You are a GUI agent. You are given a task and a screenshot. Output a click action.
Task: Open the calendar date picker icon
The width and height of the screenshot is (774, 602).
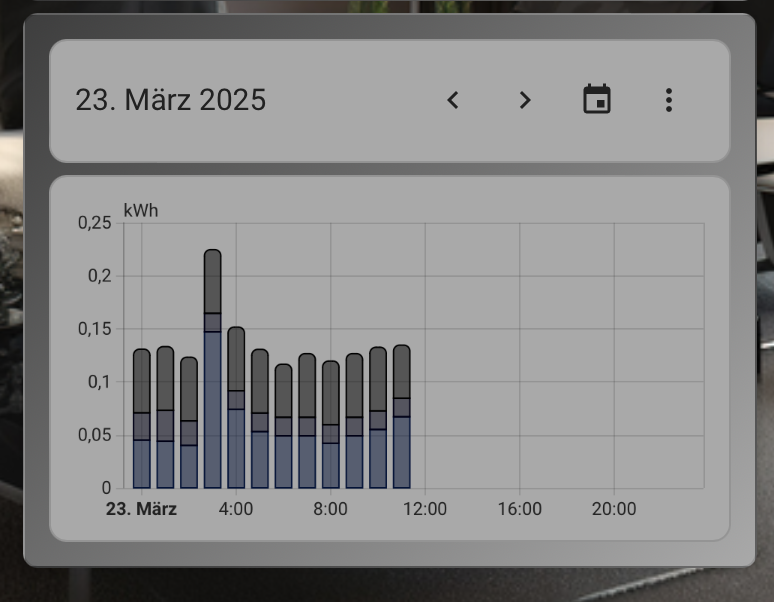tap(597, 100)
